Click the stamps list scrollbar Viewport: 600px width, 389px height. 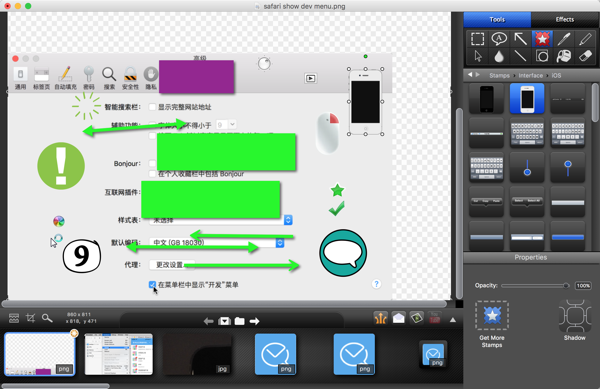point(595,103)
